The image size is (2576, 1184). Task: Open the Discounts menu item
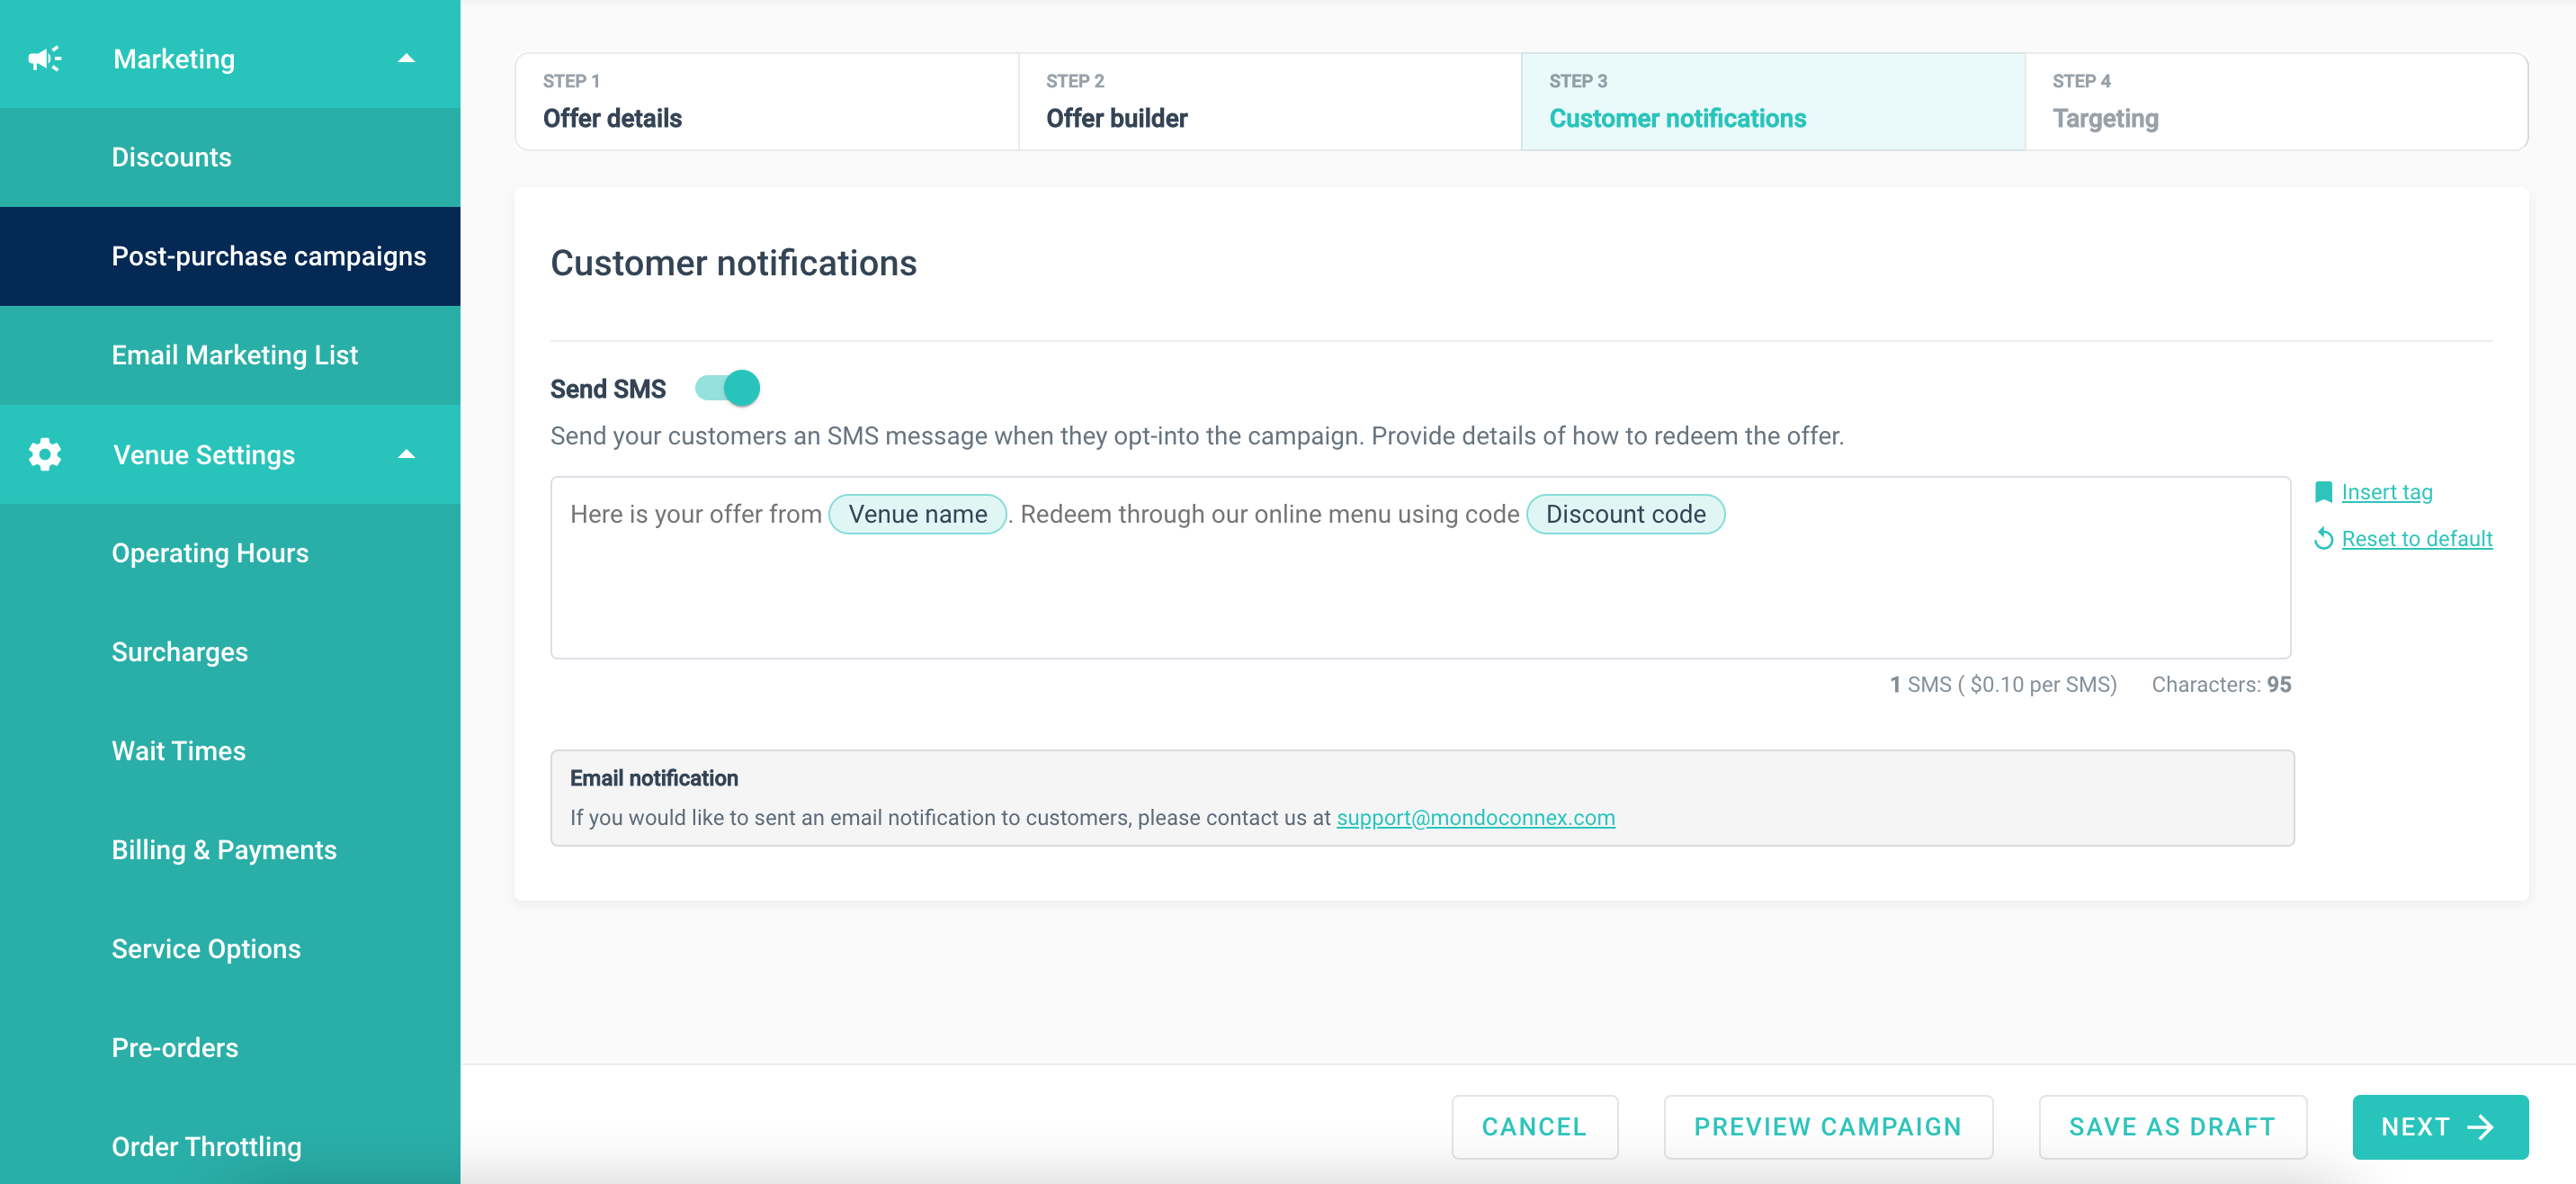click(172, 157)
